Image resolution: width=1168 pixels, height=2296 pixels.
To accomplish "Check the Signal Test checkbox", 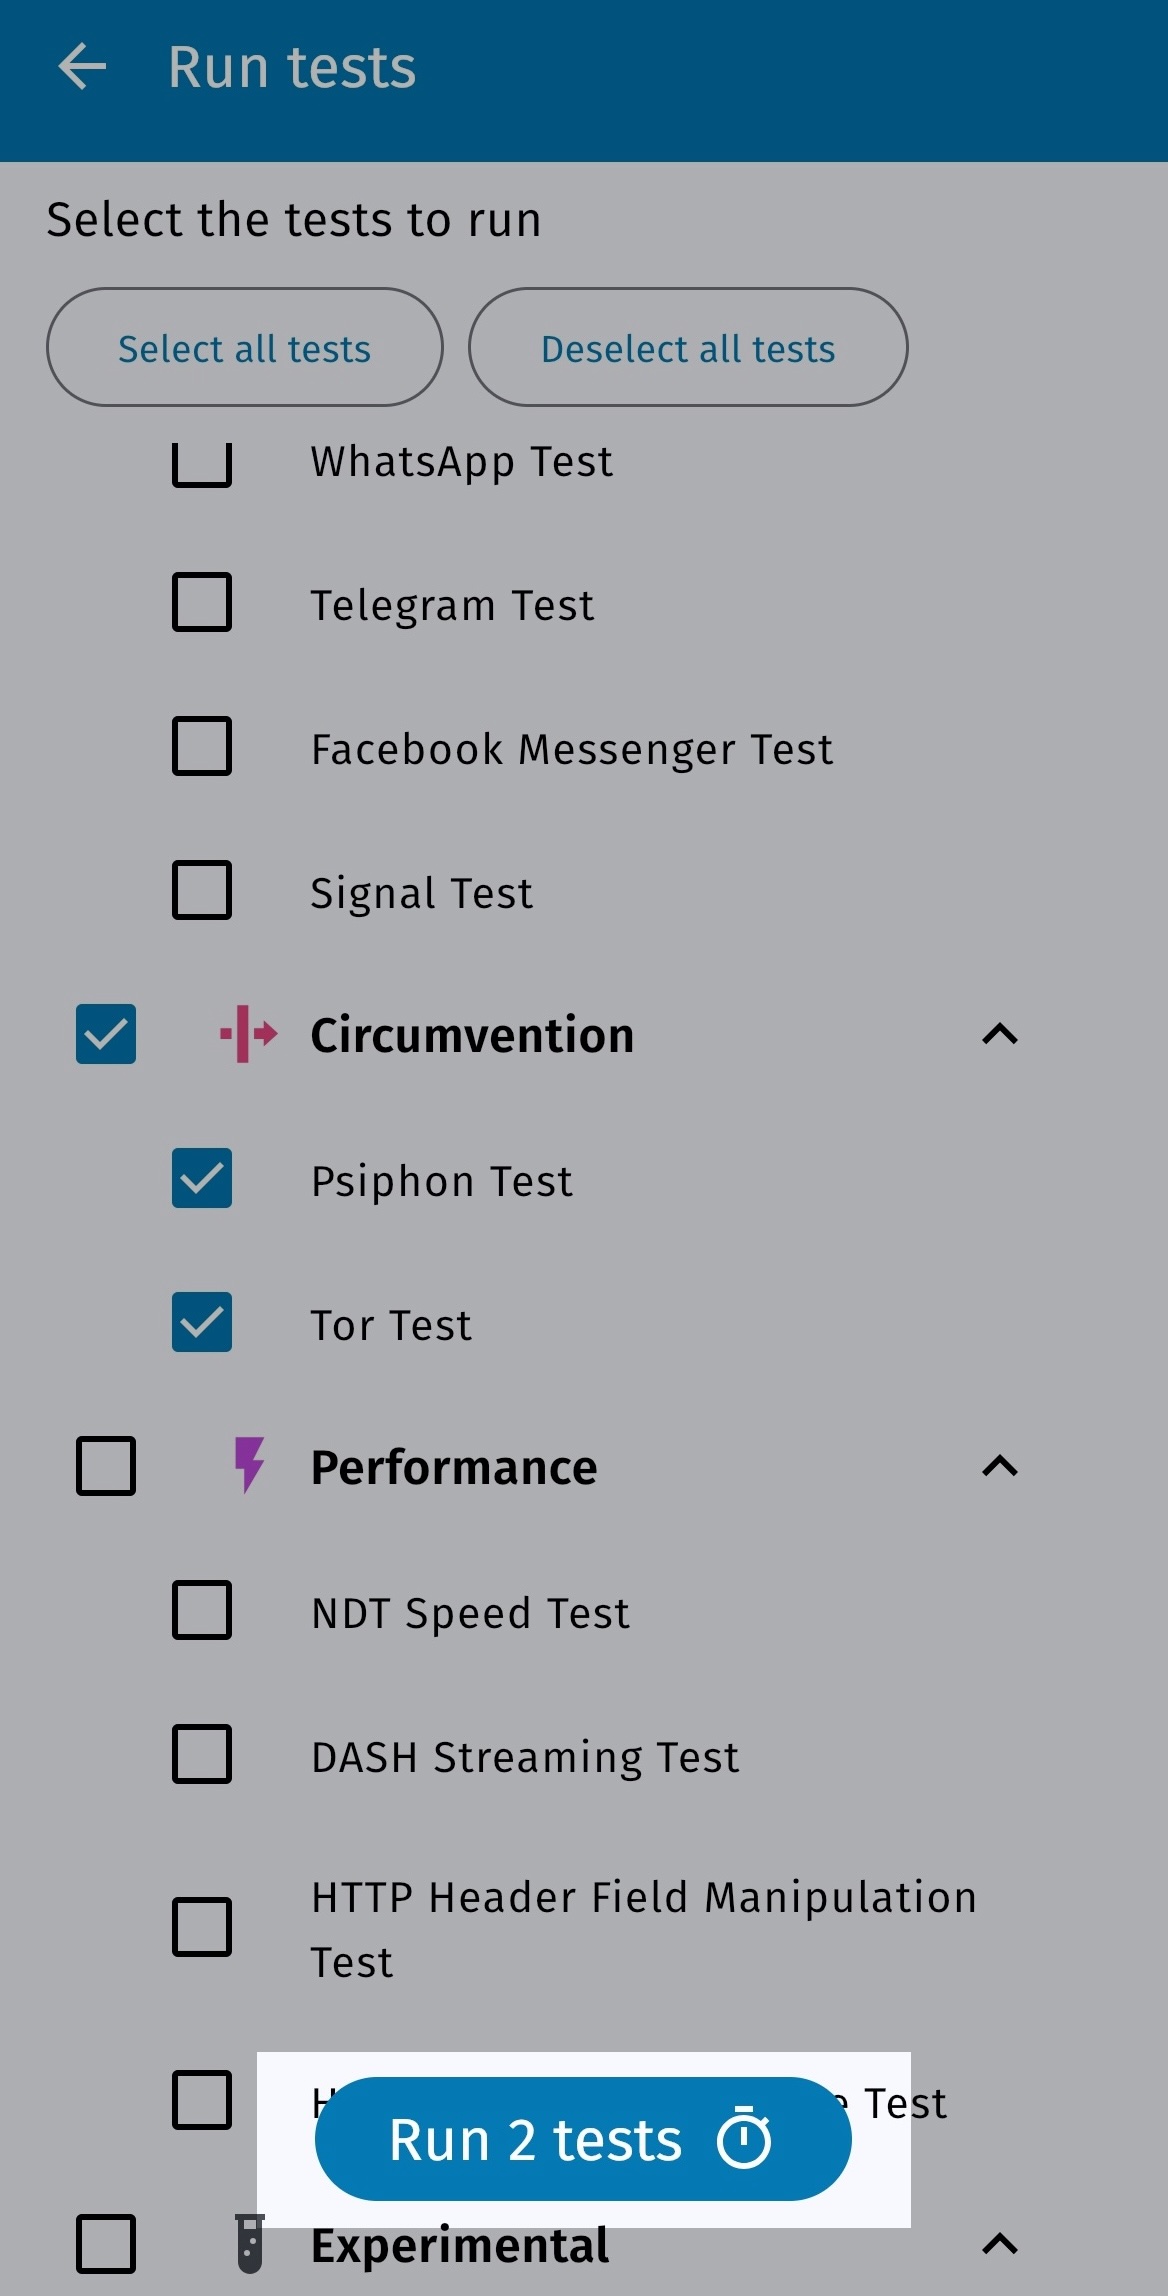I will 202,890.
